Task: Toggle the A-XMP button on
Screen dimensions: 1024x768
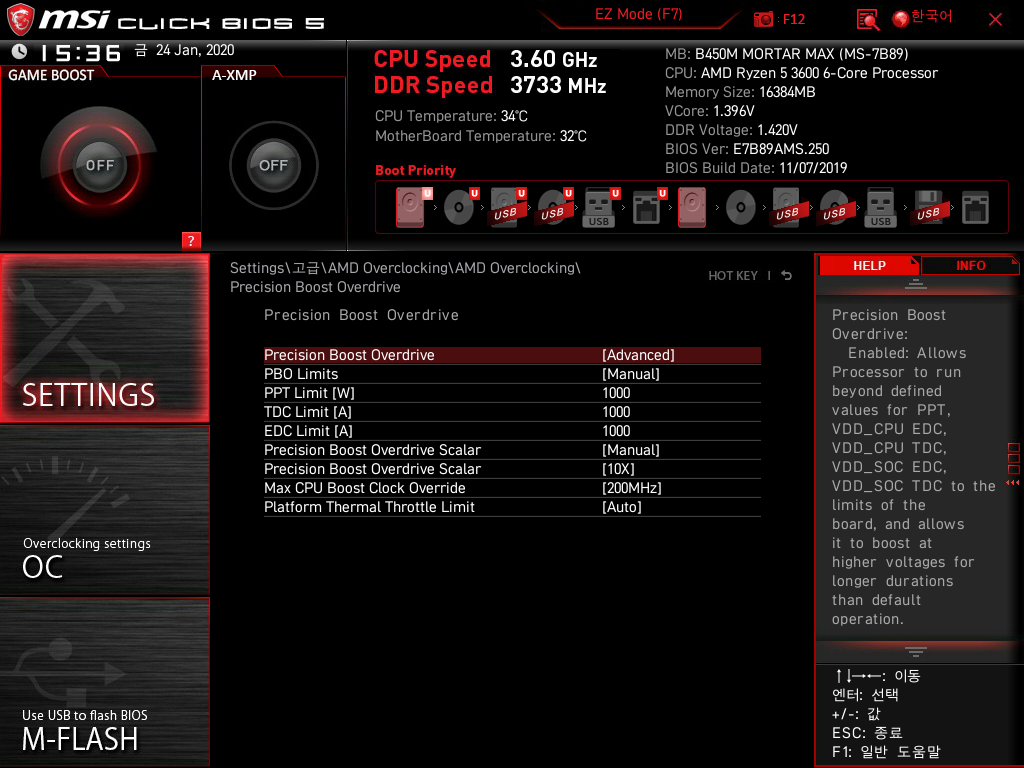Action: pyautogui.click(x=274, y=165)
